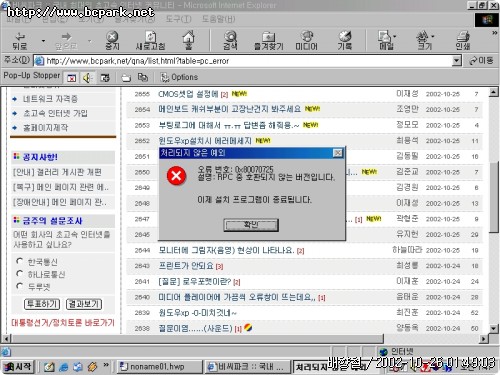Click the page icon in the address bar
Screen dimensions: 500x375
[39, 61]
